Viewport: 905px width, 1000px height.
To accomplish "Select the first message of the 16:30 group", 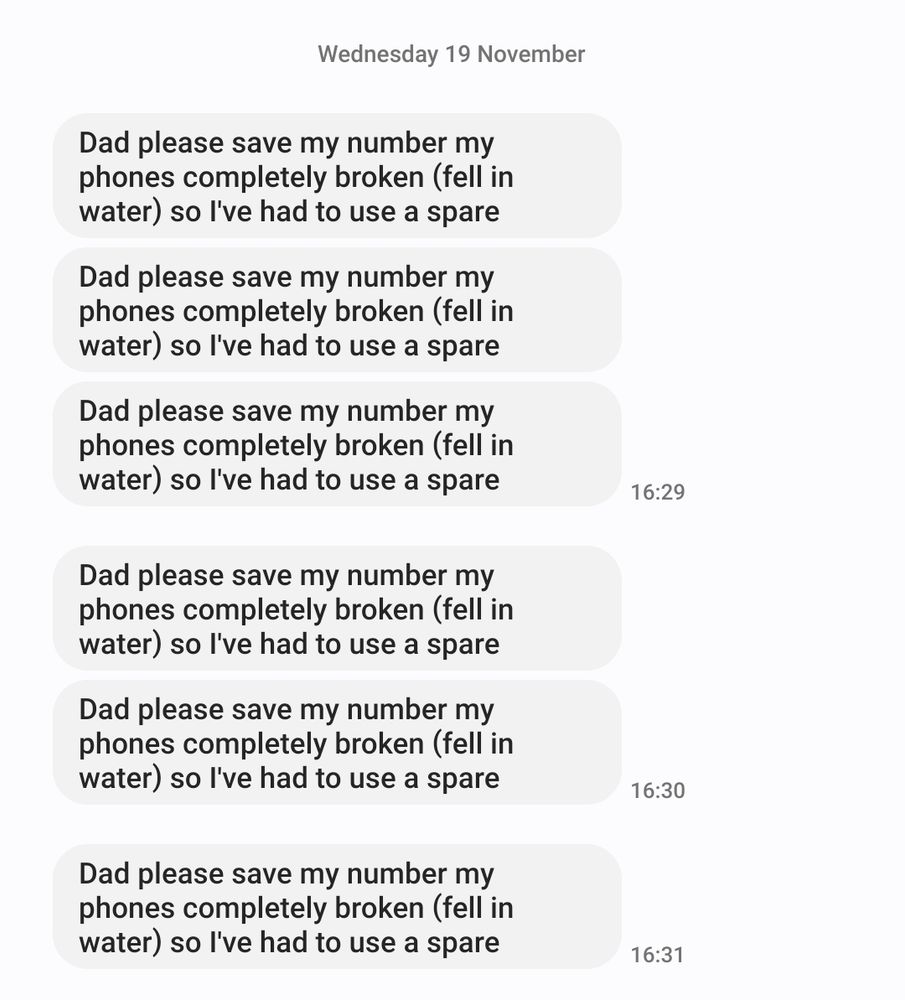I will [x=337, y=608].
